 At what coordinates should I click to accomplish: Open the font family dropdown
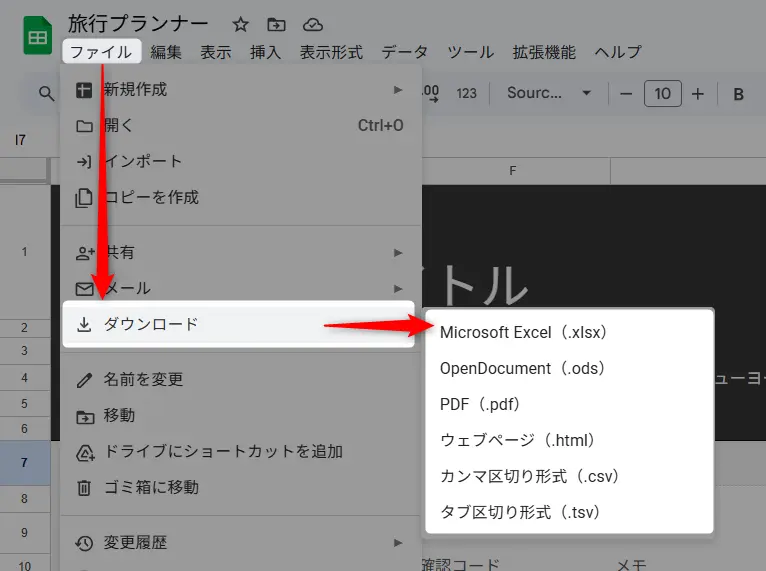(549, 94)
